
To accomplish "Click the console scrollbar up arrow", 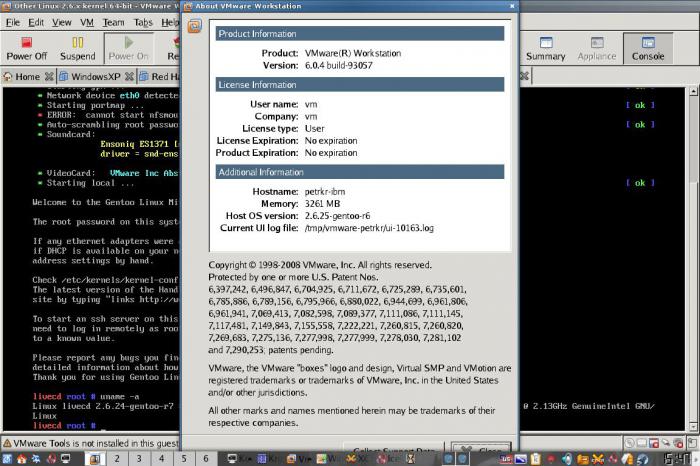I will click(x=693, y=92).
